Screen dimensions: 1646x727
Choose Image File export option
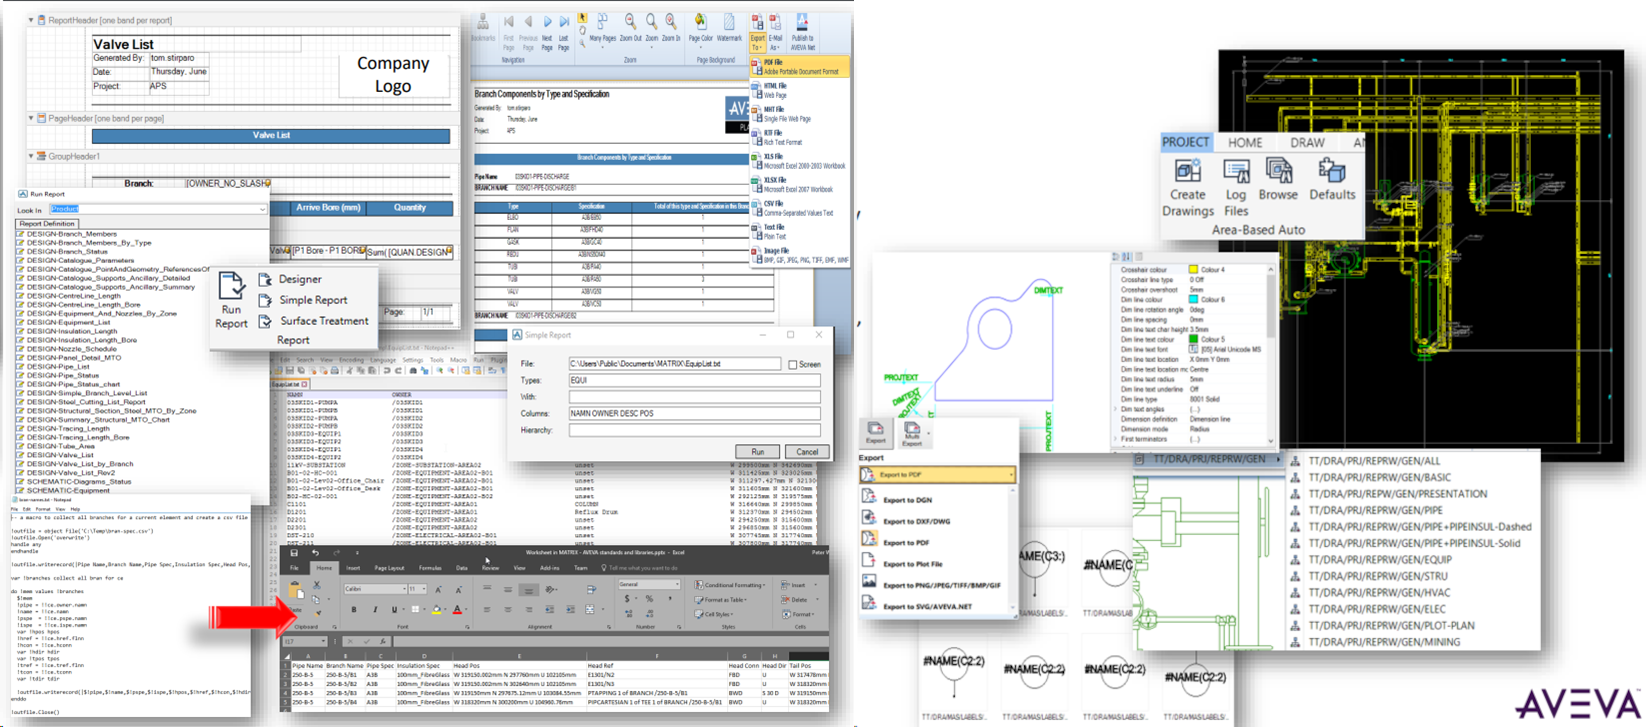click(x=799, y=255)
